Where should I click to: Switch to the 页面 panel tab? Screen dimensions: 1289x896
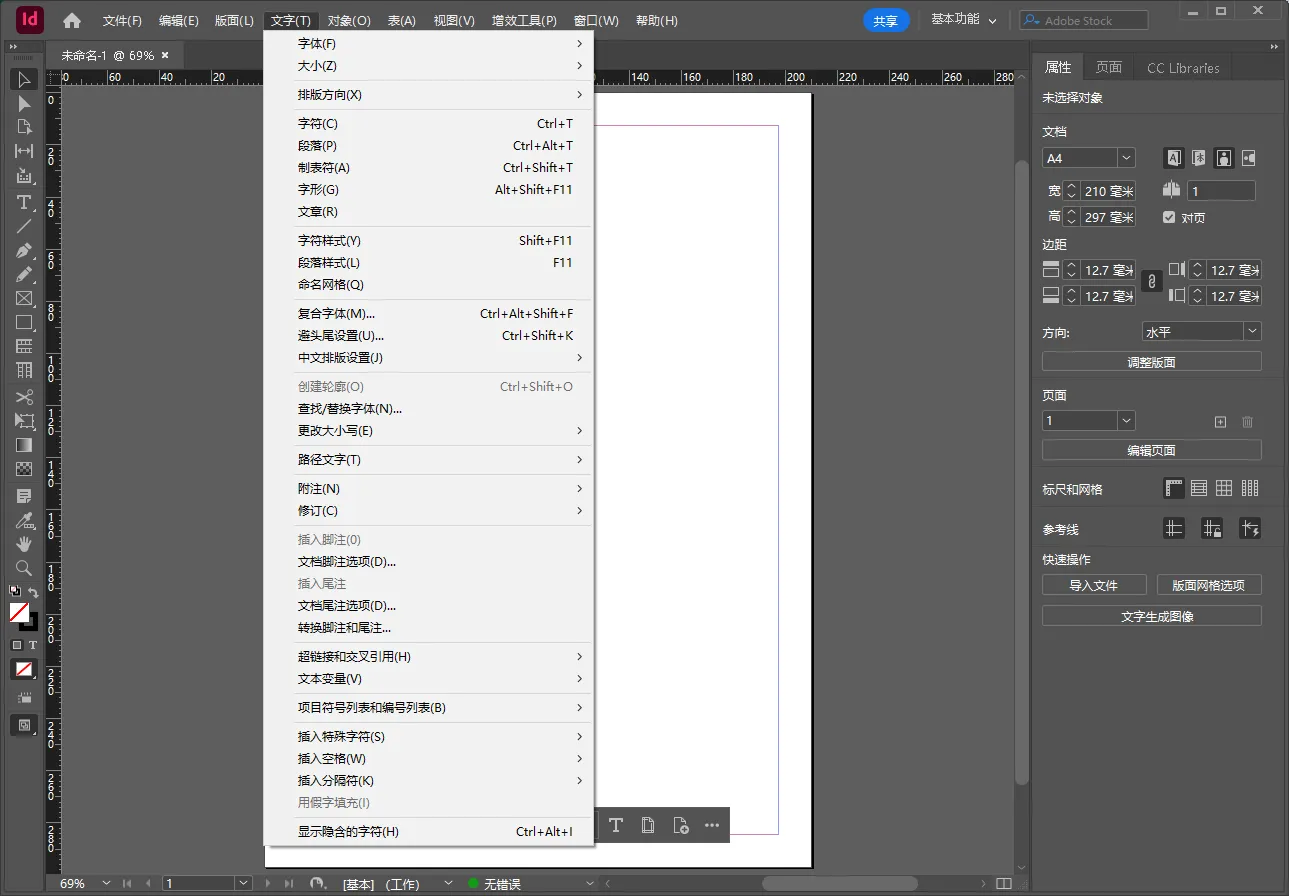1108,67
